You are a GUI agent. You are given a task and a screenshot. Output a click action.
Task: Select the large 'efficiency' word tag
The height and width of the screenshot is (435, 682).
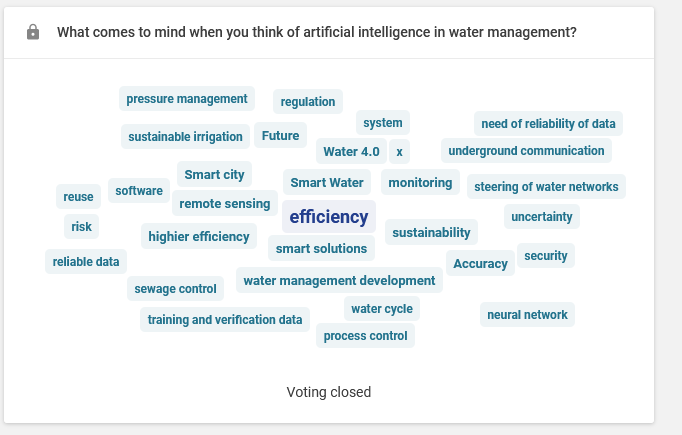(329, 217)
